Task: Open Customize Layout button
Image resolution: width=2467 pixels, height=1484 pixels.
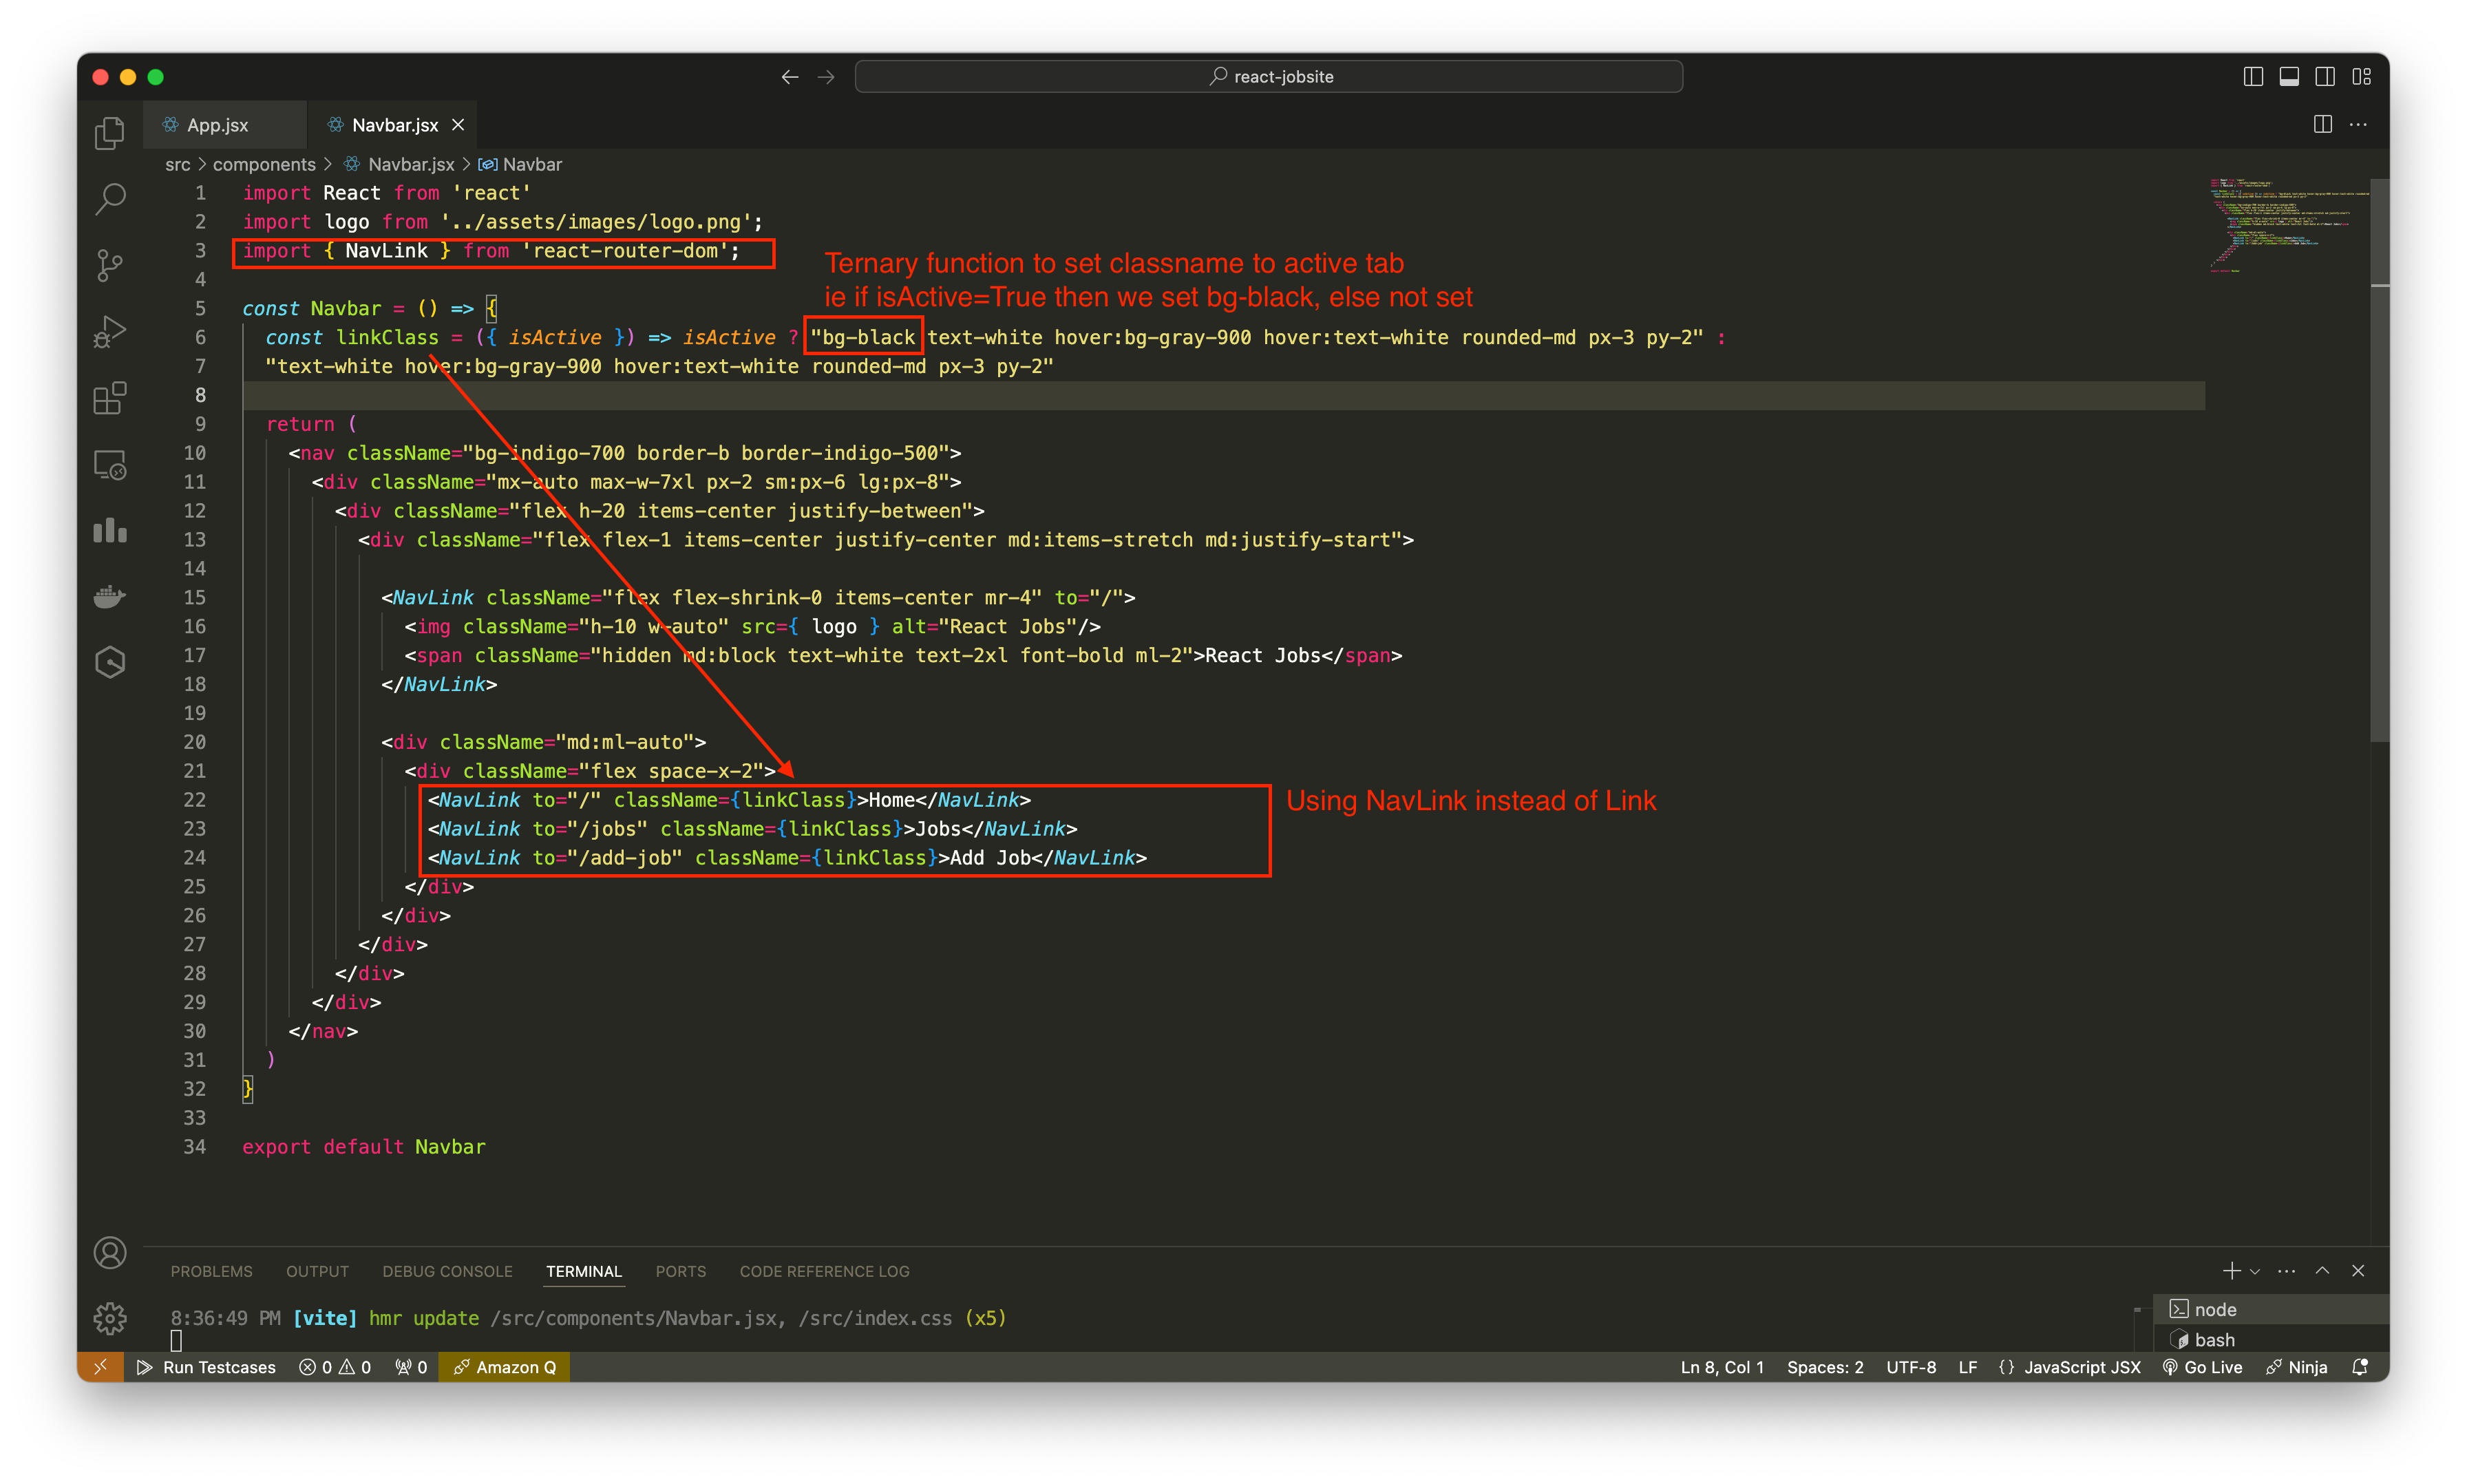Action: click(x=2361, y=77)
